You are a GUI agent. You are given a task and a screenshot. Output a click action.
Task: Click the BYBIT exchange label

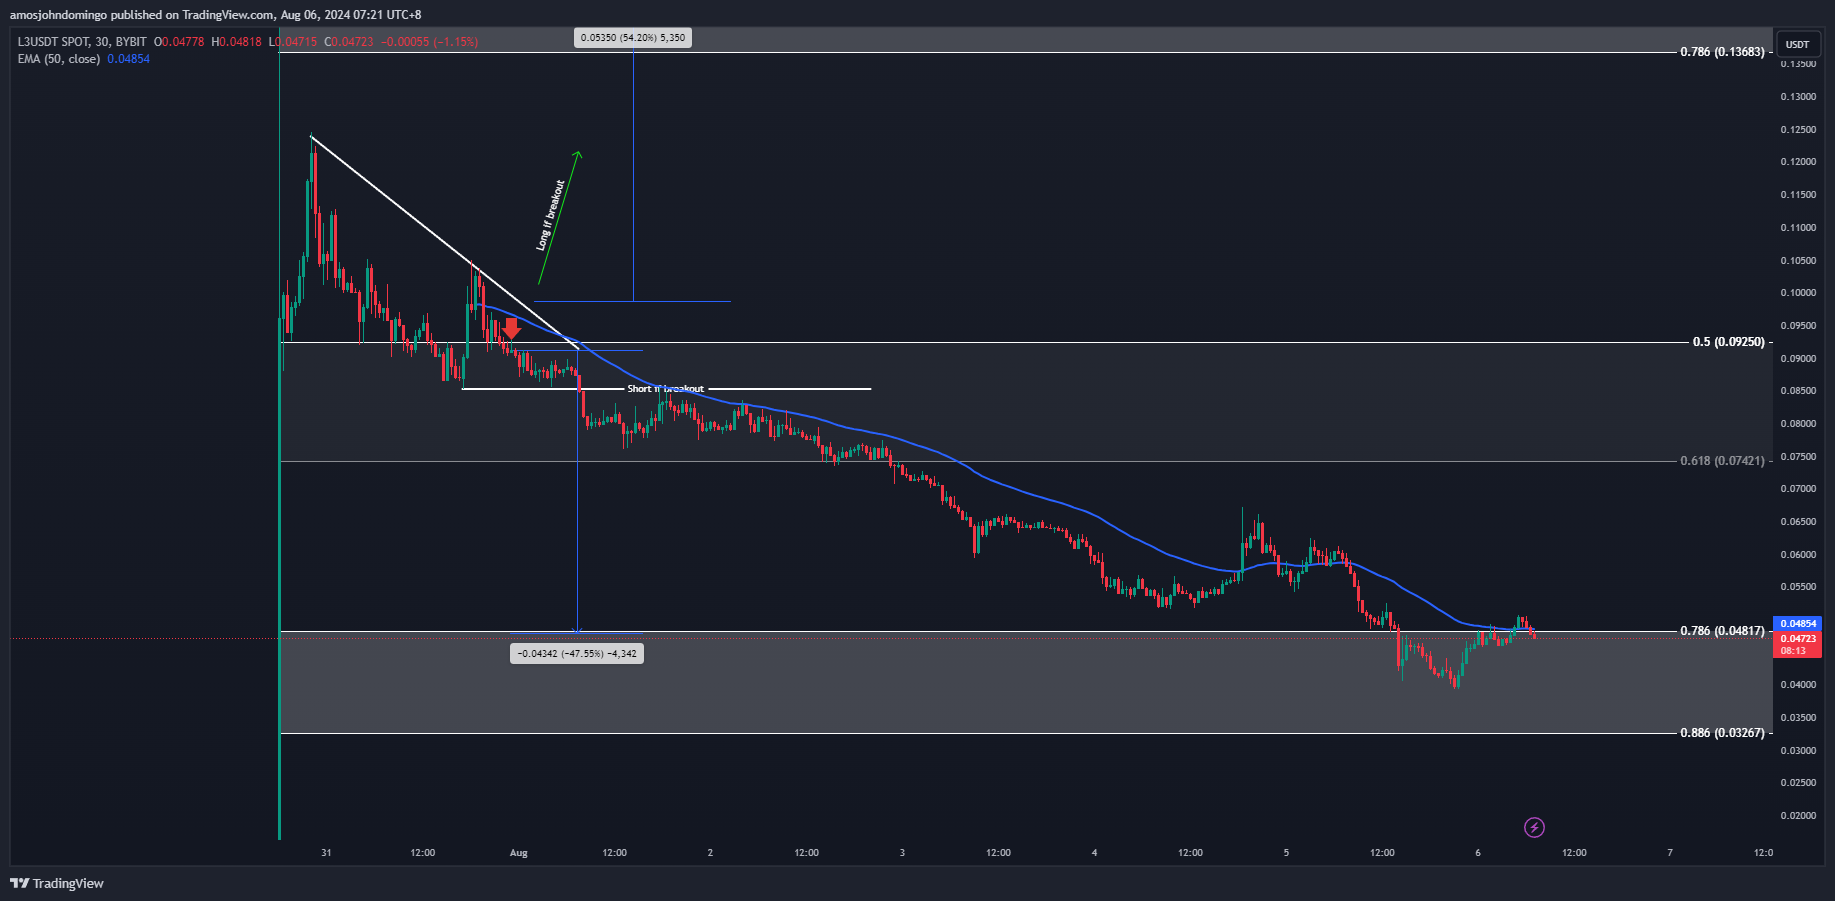(130, 42)
